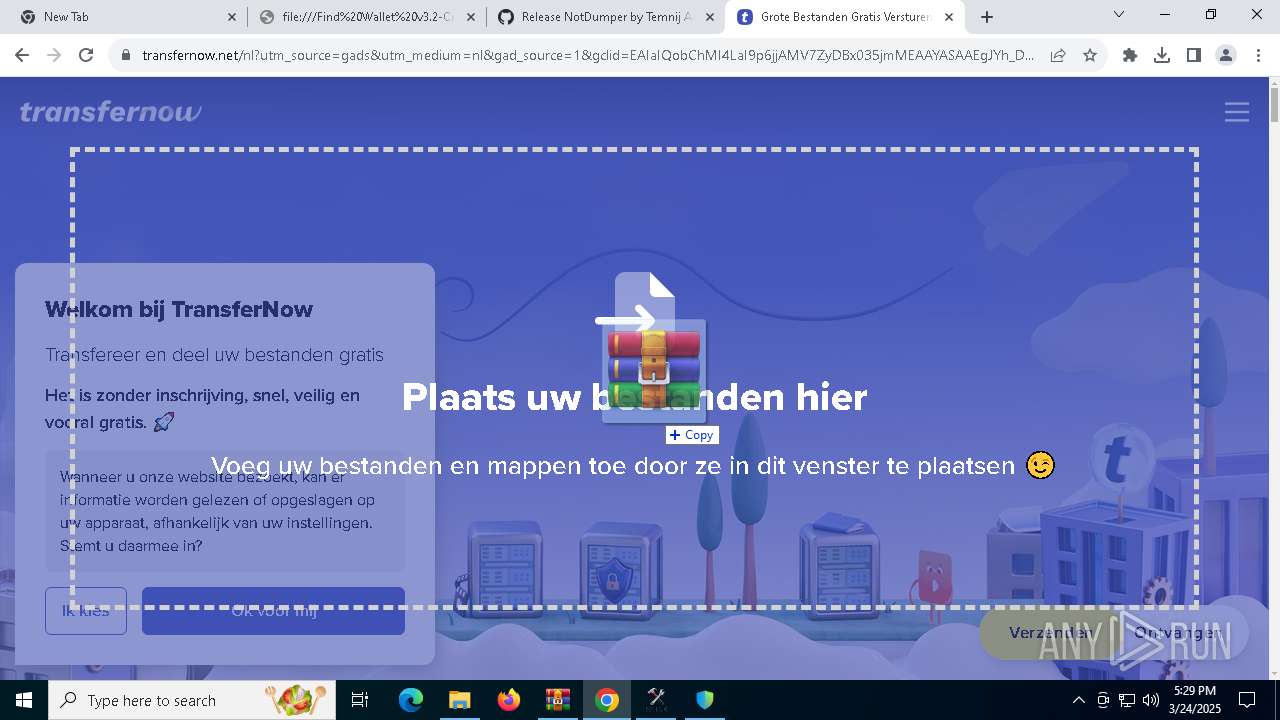Go back to the previous page
Image resolution: width=1280 pixels, height=720 pixels.
click(x=22, y=56)
